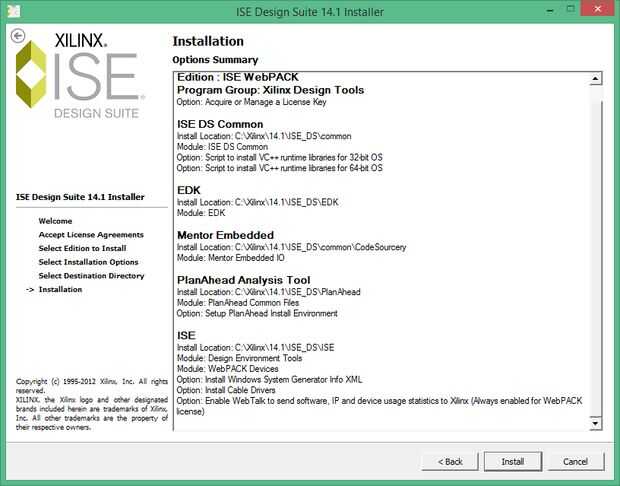
Task: Click the CodeSourcery install location line
Action: 291,247
